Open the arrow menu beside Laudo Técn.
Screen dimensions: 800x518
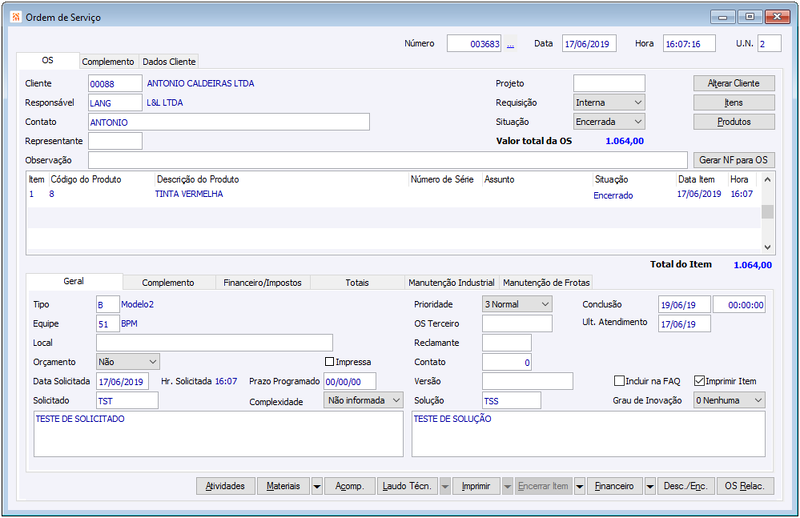[445, 486]
